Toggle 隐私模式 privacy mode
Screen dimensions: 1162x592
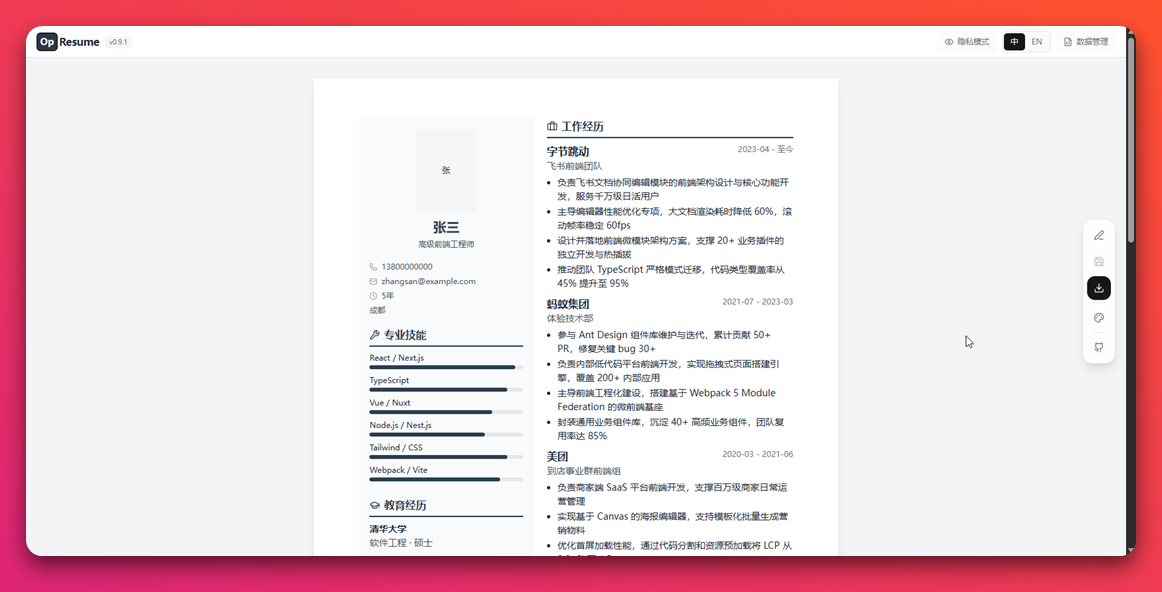966,41
